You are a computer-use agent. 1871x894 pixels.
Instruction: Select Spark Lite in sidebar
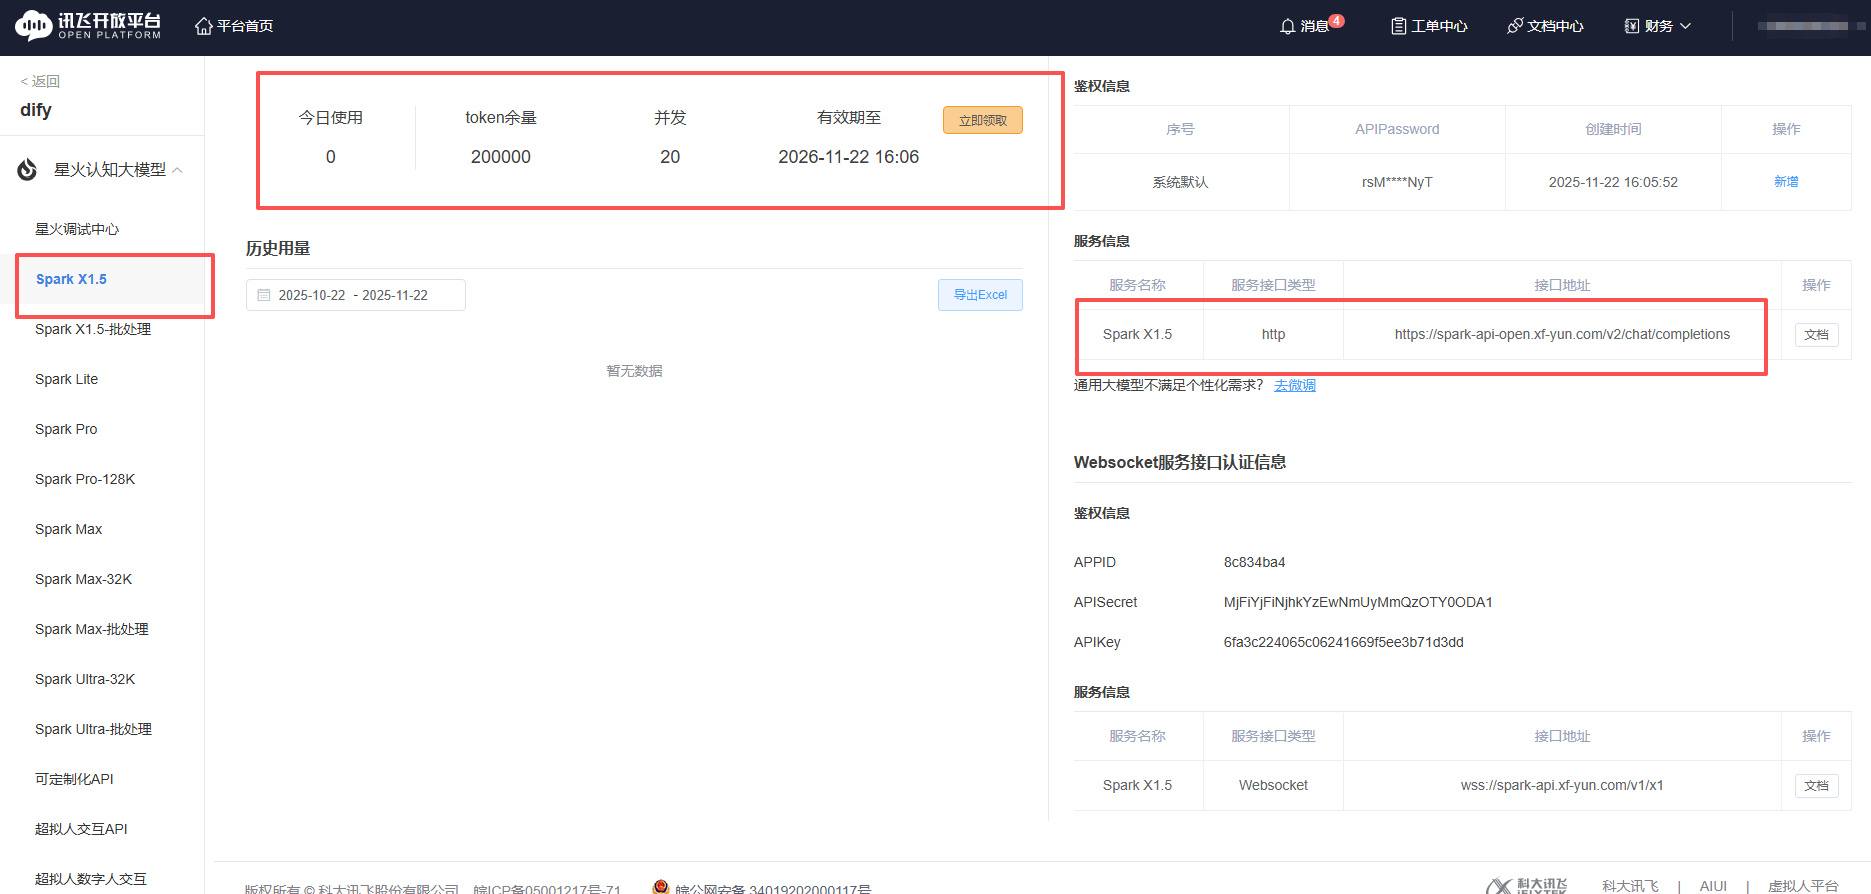[66, 379]
